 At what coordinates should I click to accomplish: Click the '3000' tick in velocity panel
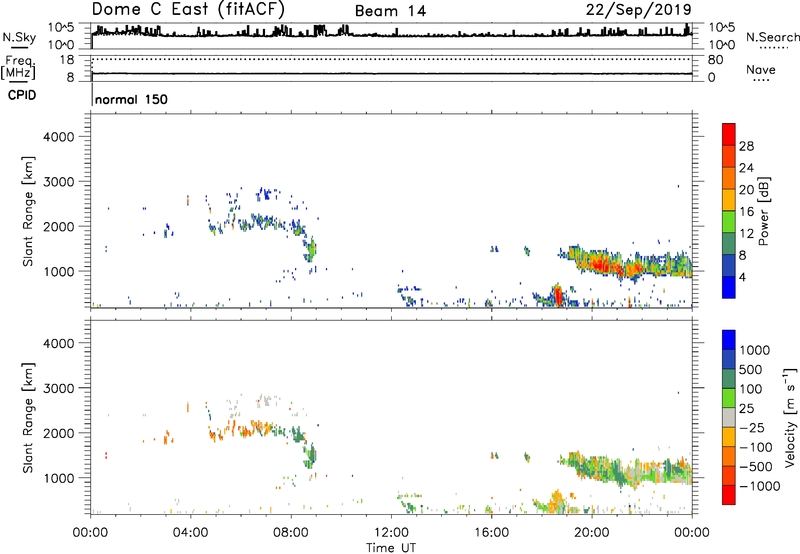(58, 388)
